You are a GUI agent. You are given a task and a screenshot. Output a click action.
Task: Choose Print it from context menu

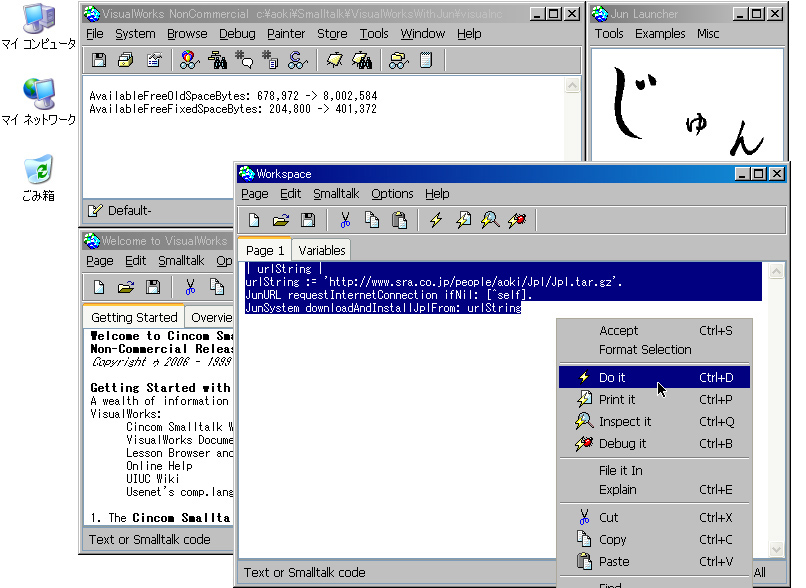[x=654, y=399]
